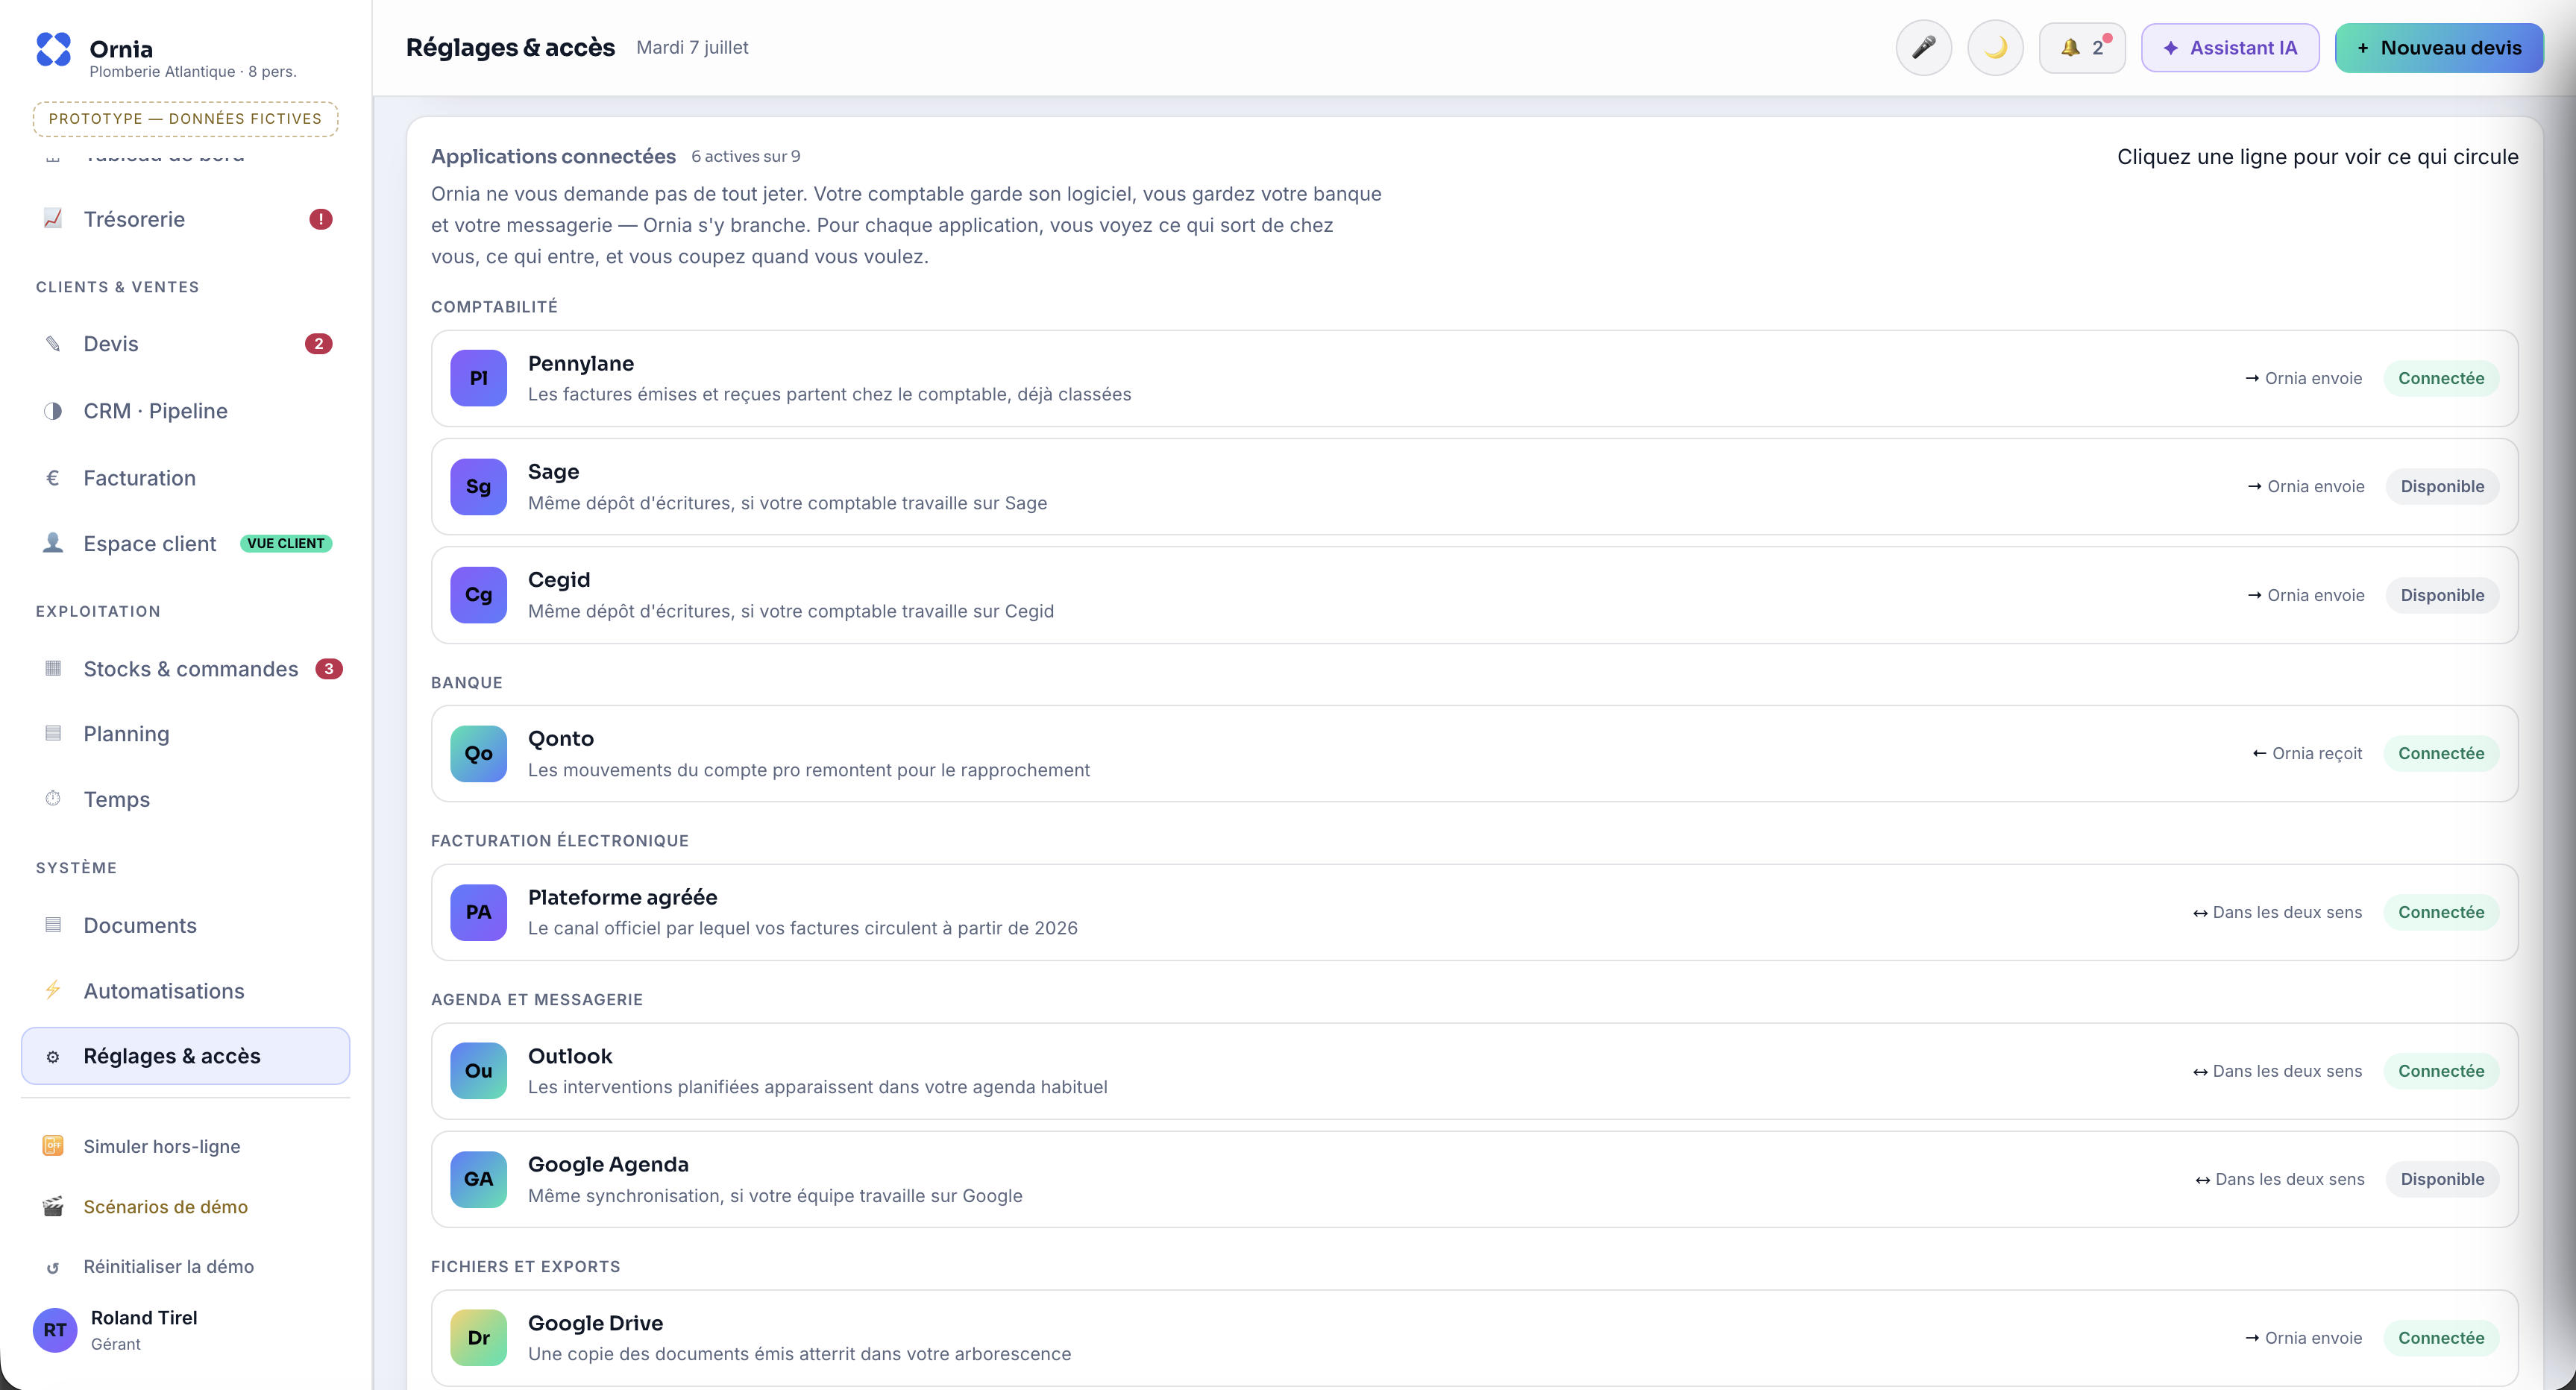Click the RT avatar of Roland Tirel
2576x1390 pixels.
(x=55, y=1330)
